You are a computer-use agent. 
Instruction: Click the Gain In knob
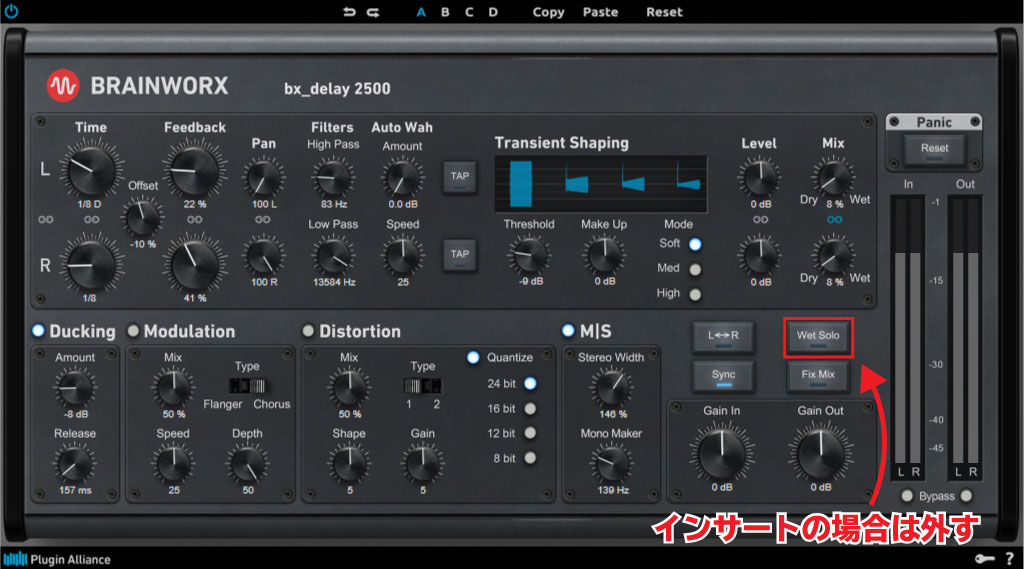pyautogui.click(x=722, y=452)
